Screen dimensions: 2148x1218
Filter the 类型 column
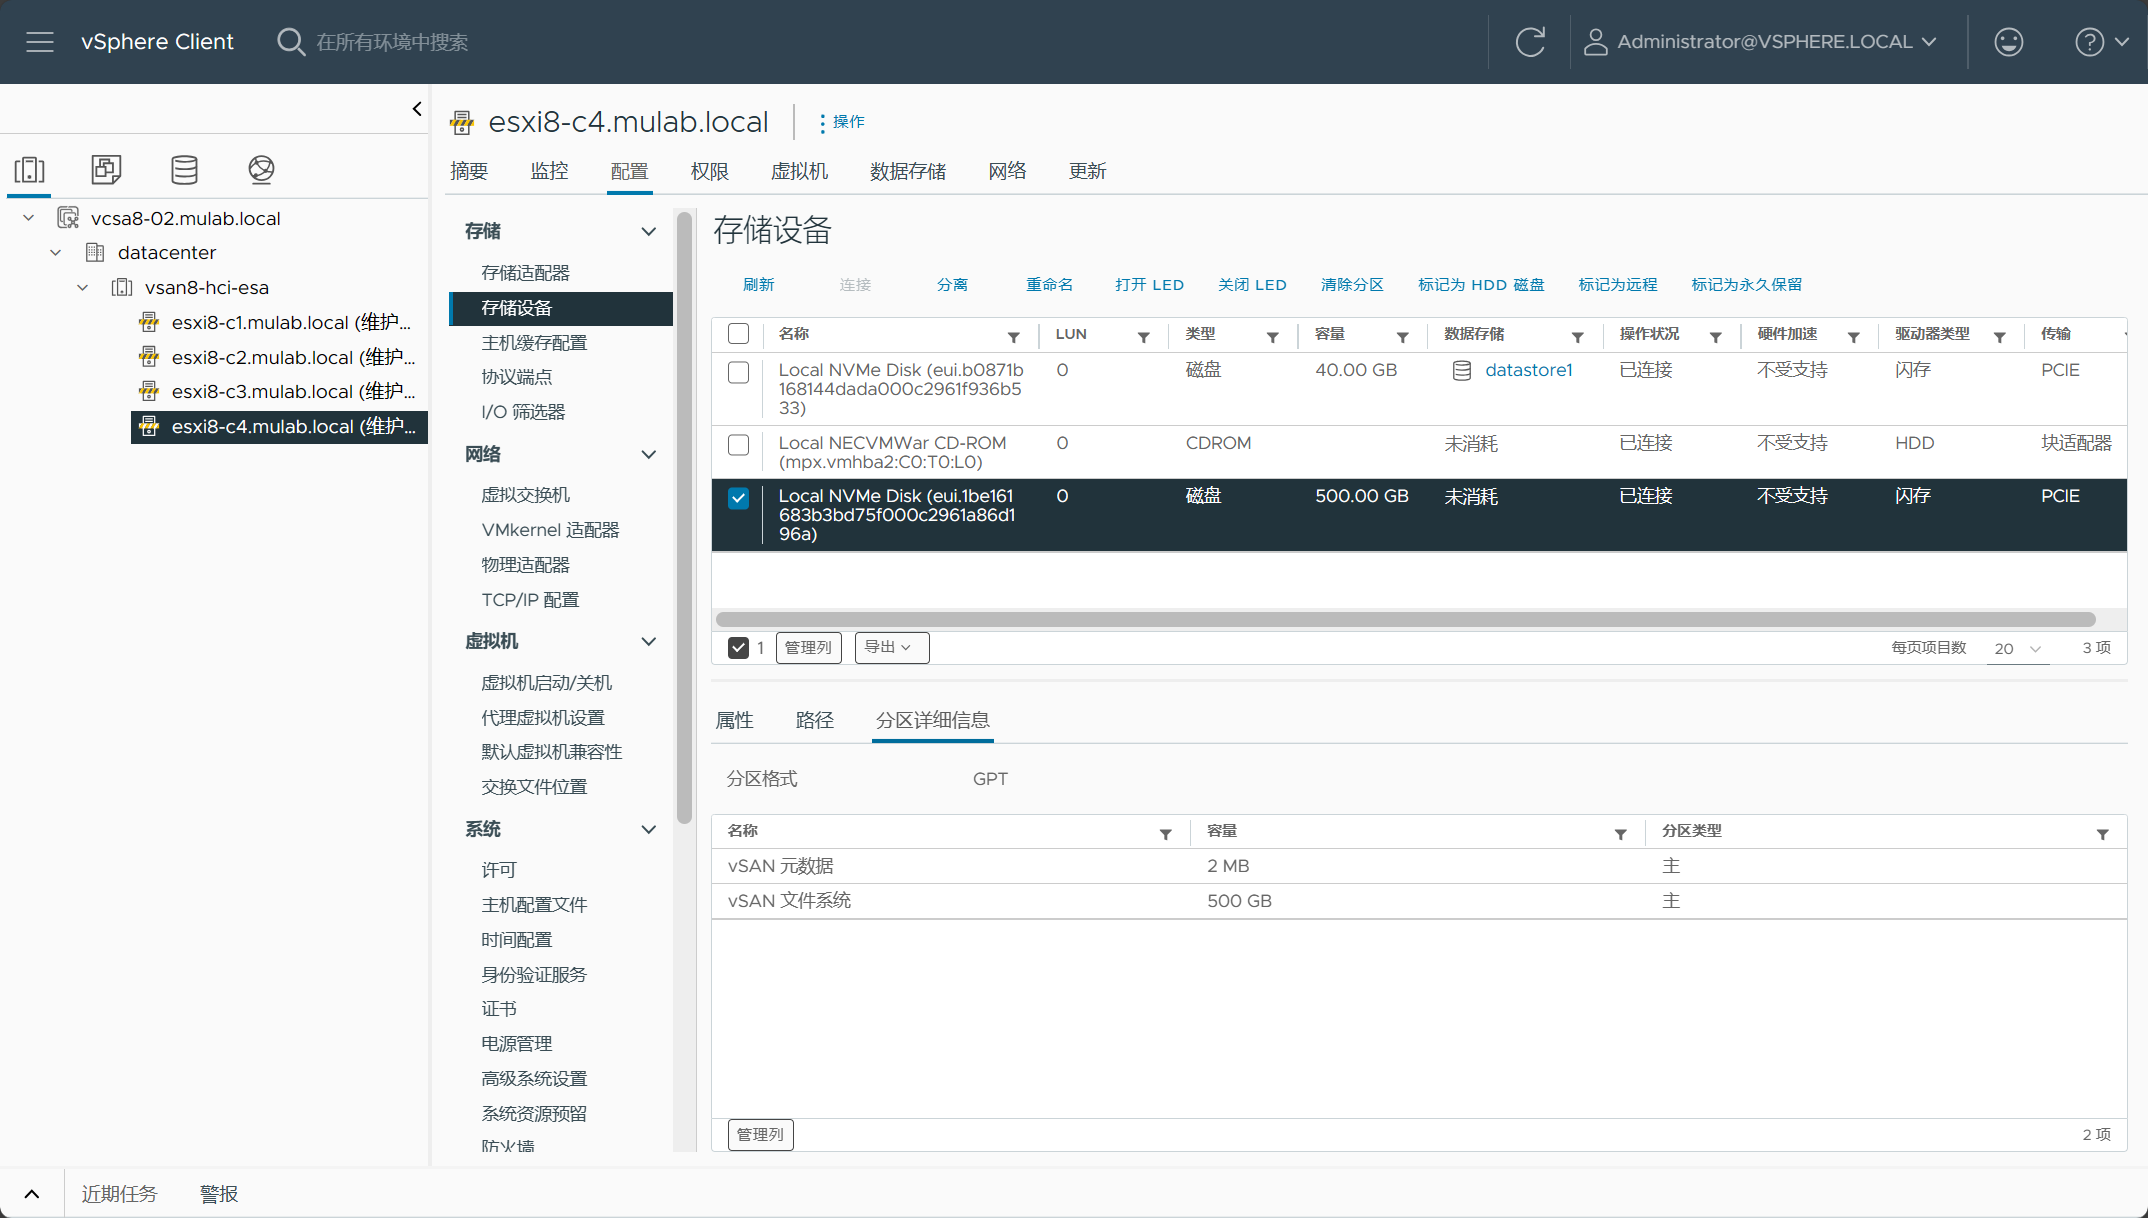coord(1272,337)
